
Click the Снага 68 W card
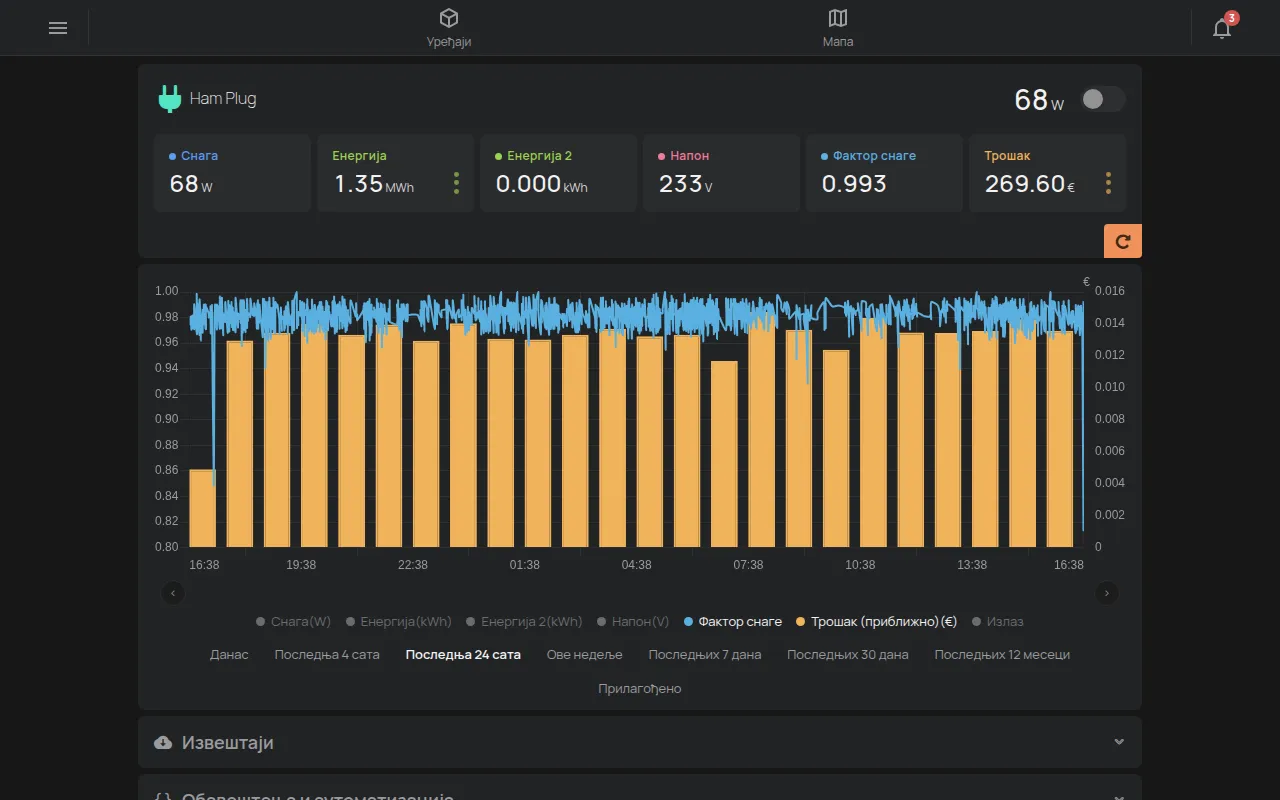tap(232, 173)
